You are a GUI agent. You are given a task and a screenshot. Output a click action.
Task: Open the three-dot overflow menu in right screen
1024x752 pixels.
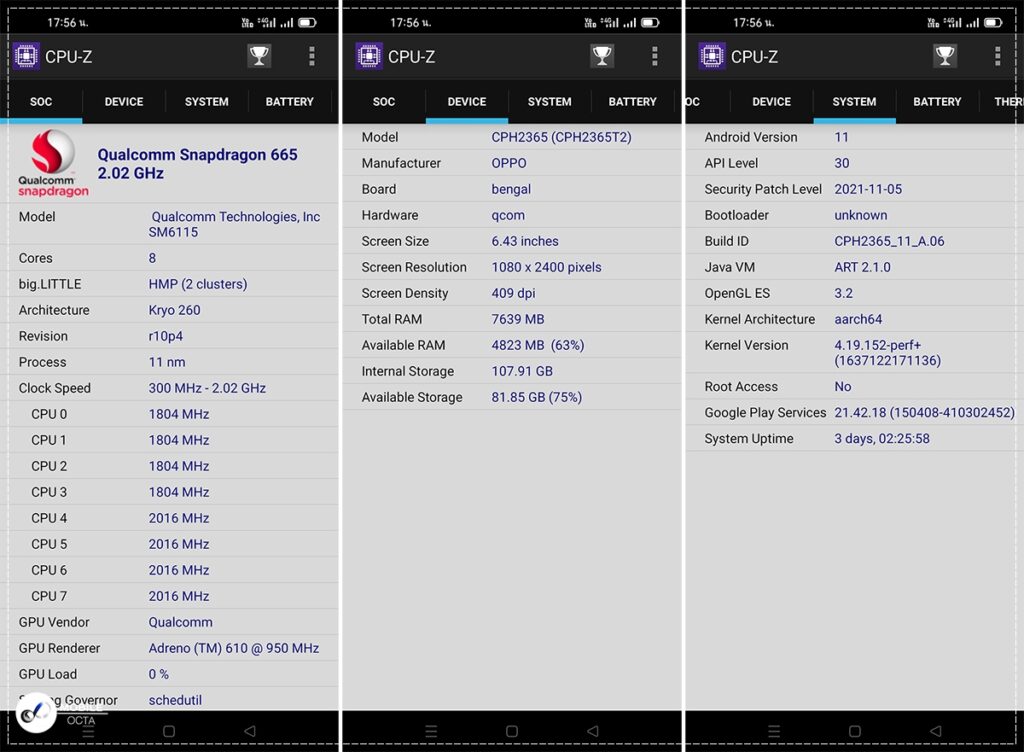998,56
